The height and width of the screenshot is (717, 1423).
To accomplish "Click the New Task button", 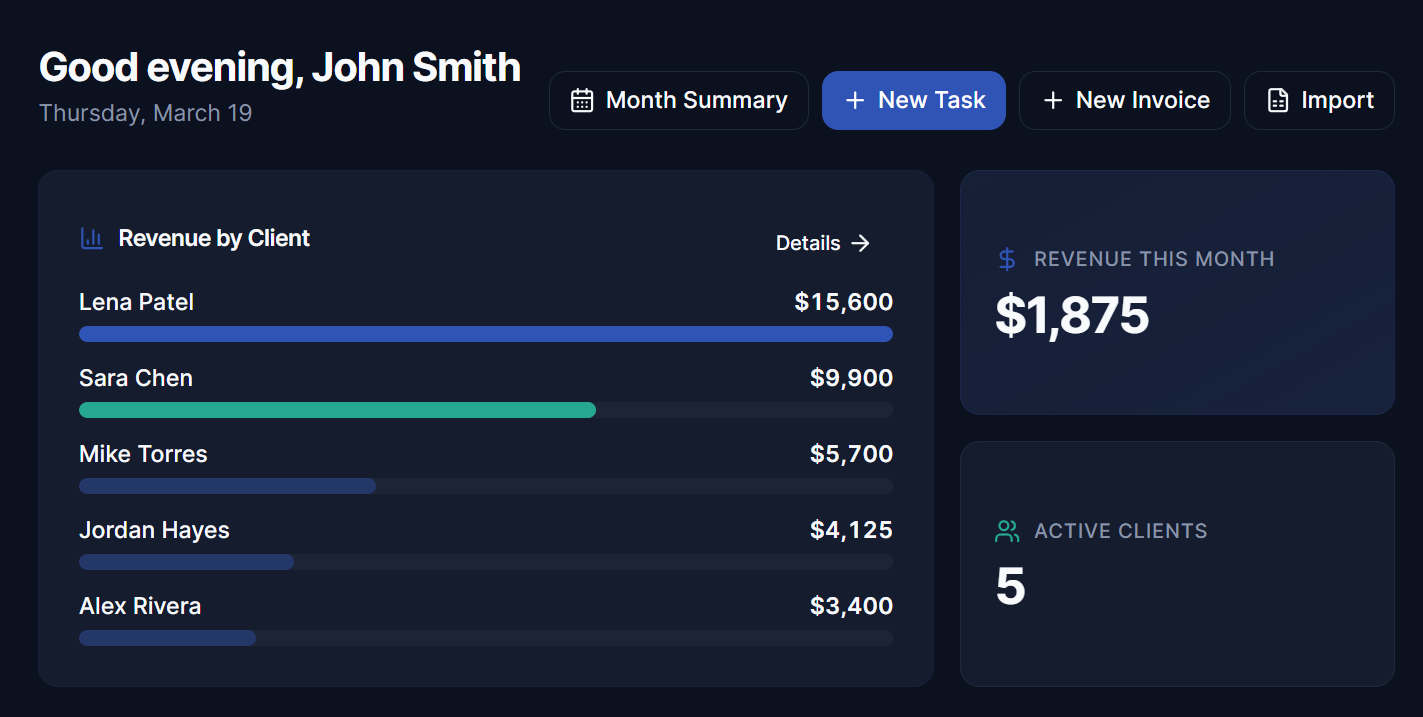I will pos(913,100).
